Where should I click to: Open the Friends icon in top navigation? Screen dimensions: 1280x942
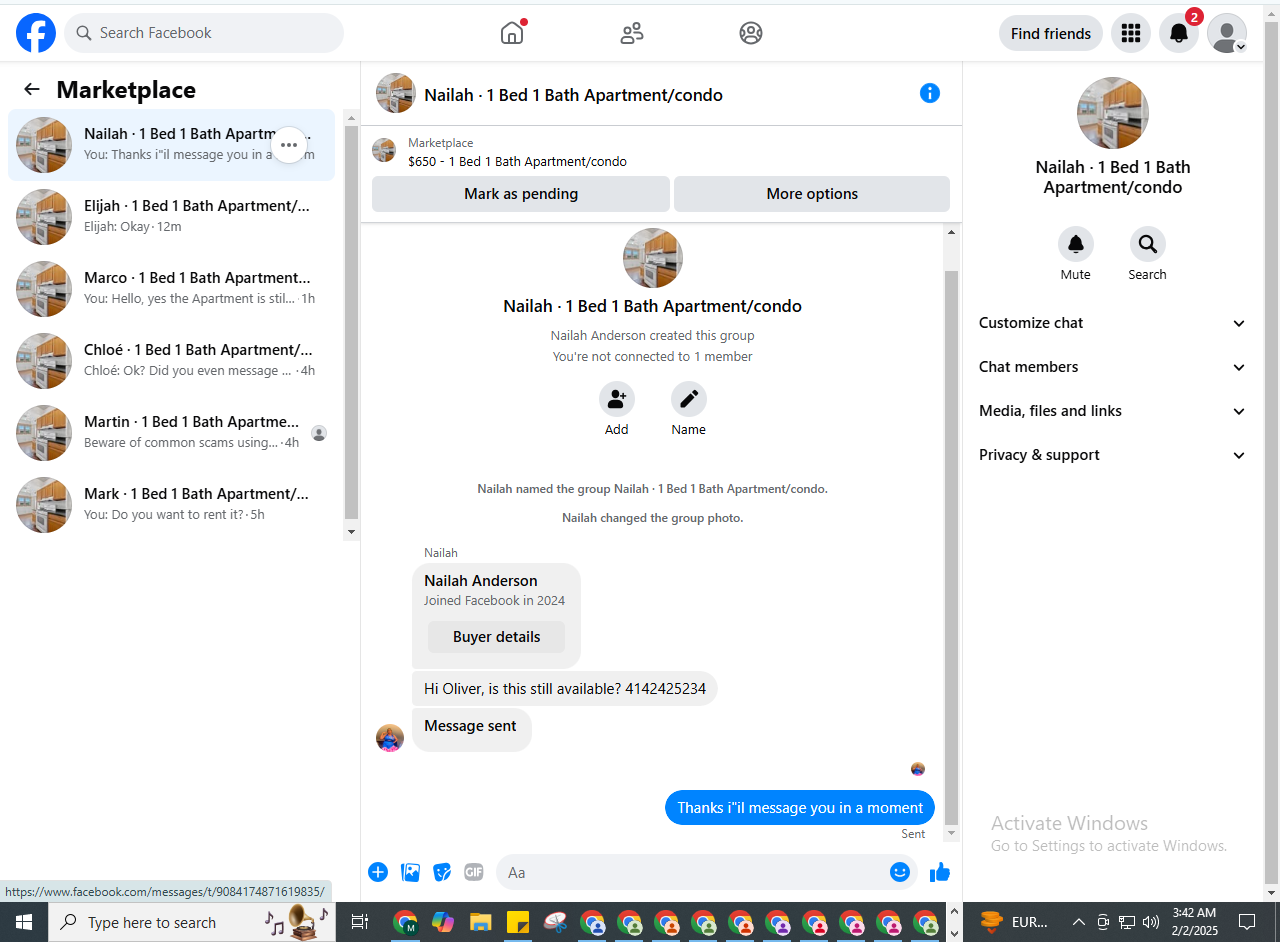pos(632,33)
